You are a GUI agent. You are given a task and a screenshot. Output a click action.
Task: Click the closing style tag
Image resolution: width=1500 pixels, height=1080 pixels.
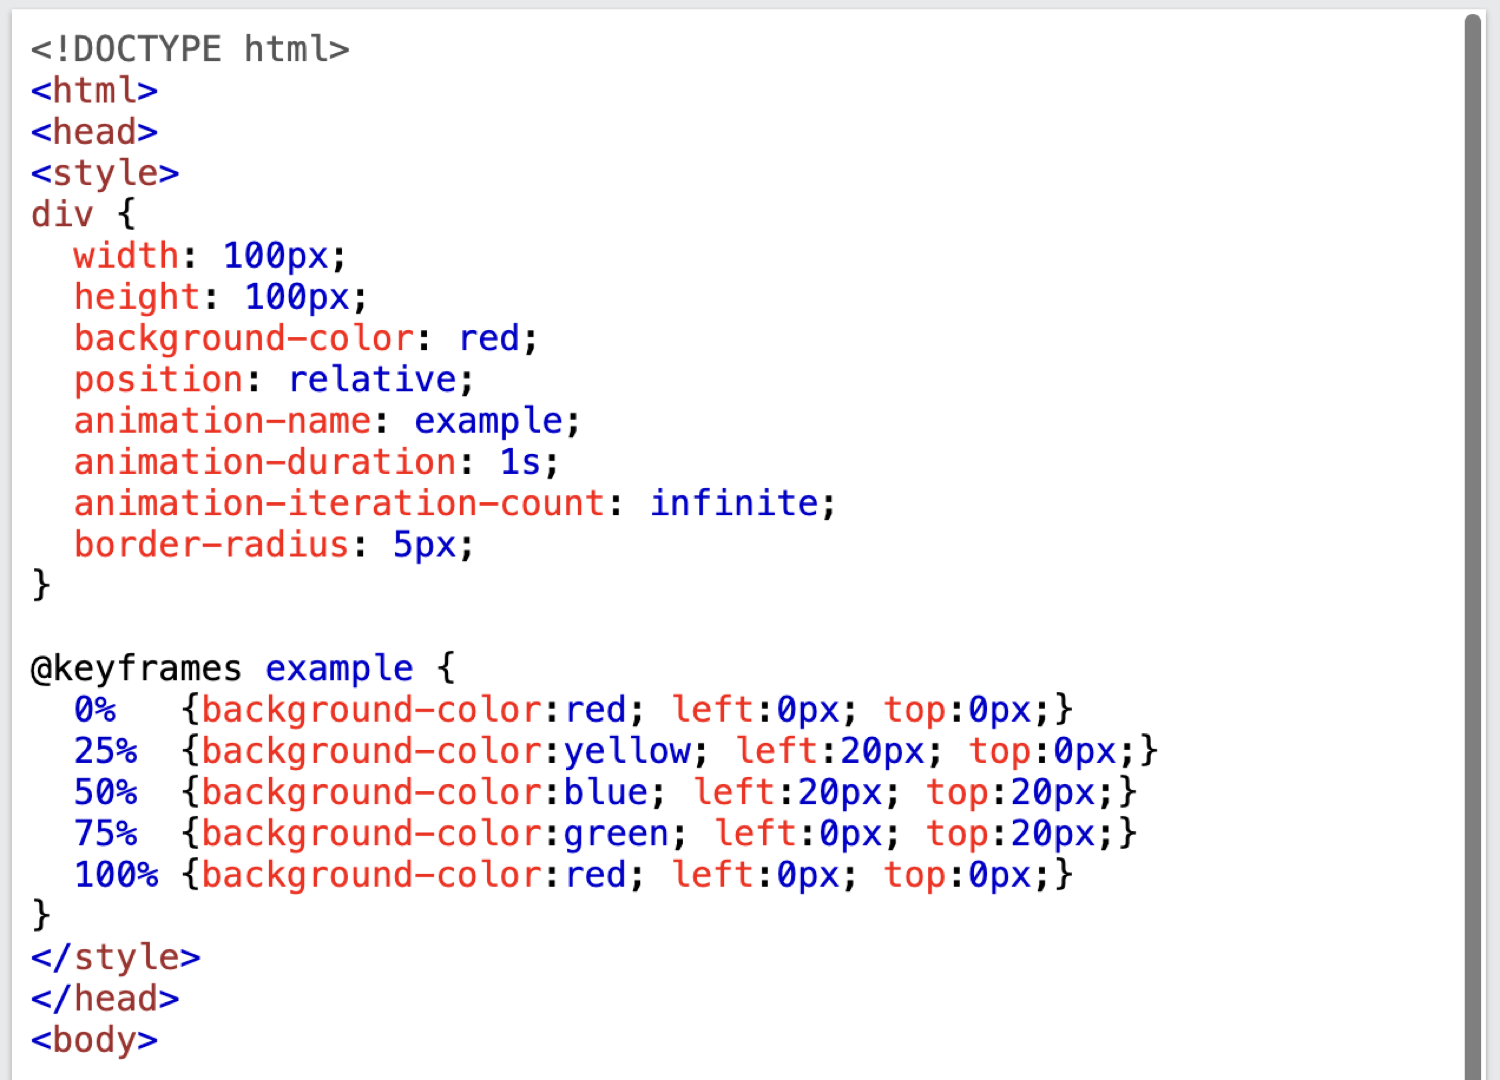pos(115,957)
